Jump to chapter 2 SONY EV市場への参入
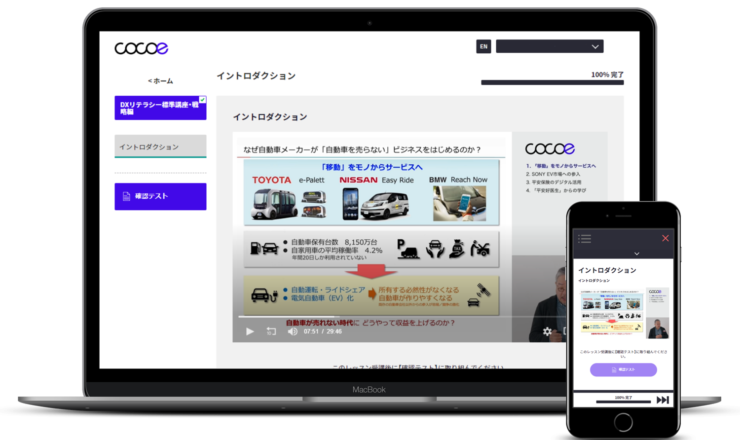Image resolution: width=740 pixels, height=440 pixels. tap(553, 174)
